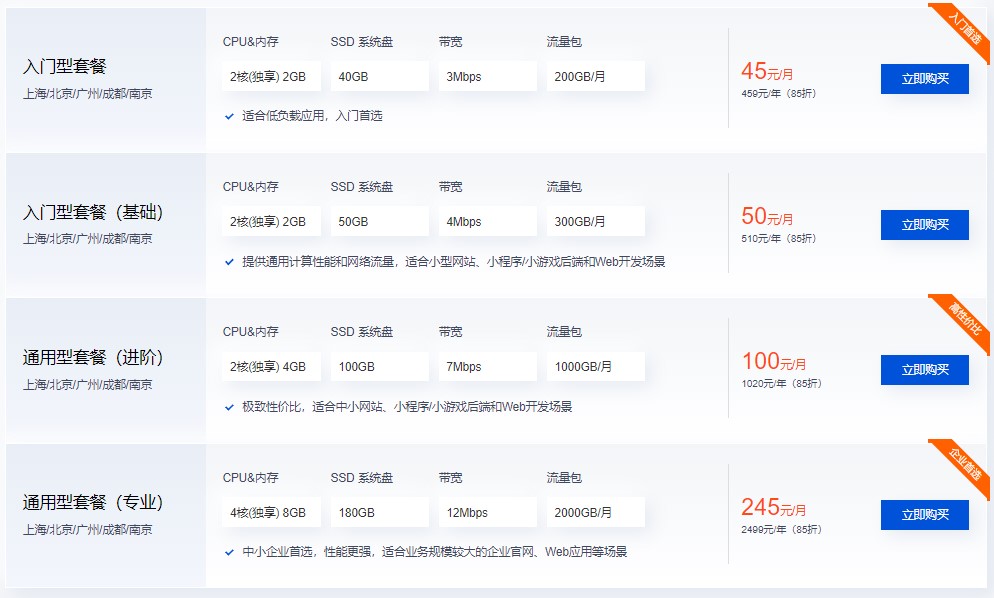Screen dimensions: 994x598
Task: Select the 通用型套餐（进阶）title
Action: coord(93,357)
